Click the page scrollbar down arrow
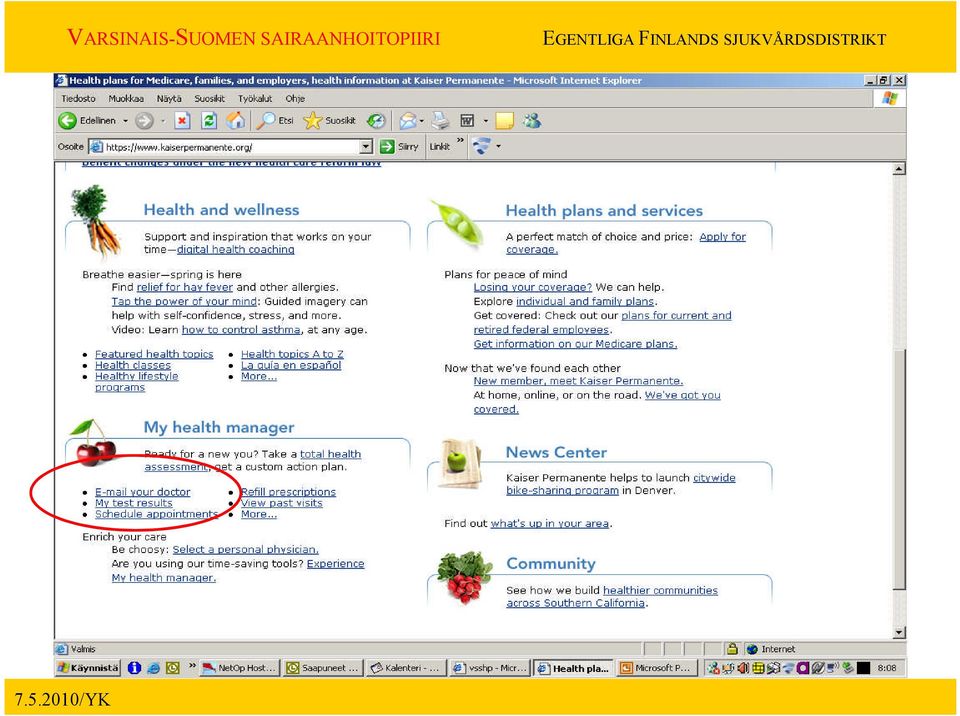This screenshot has width=960, height=716. 899,633
